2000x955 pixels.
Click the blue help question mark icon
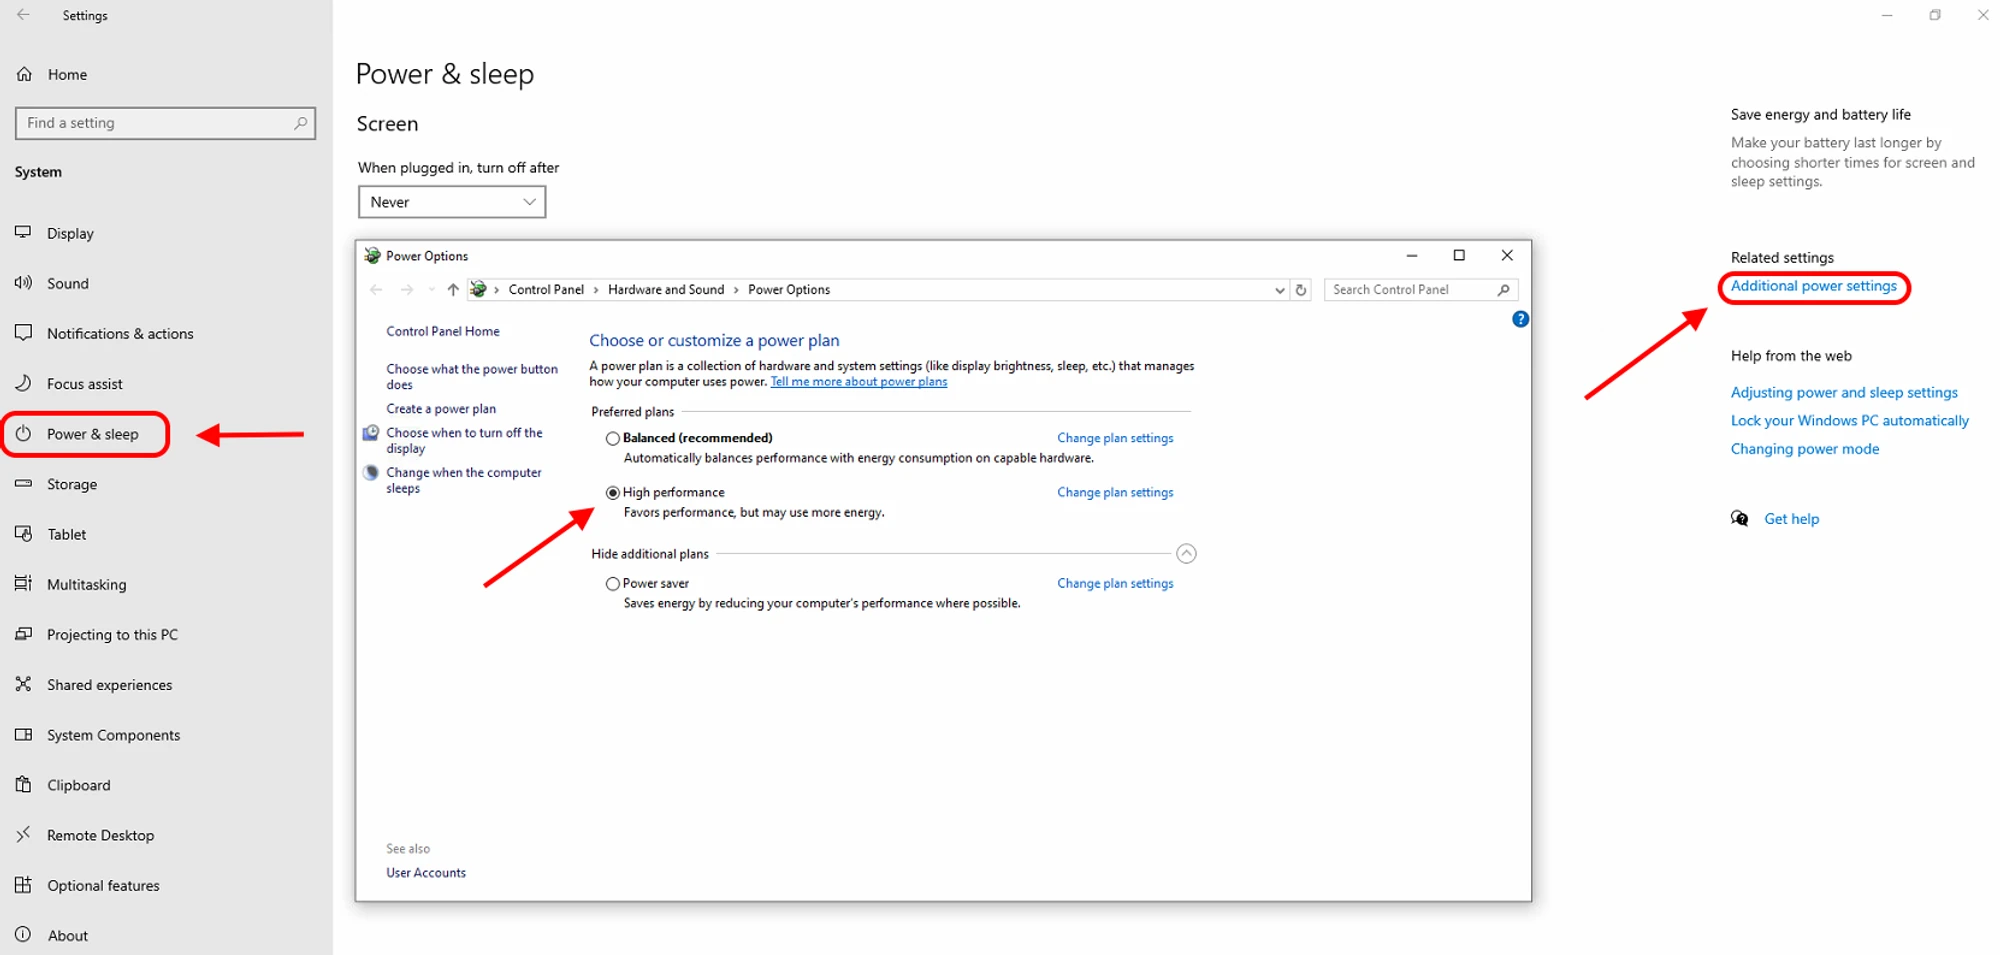(1520, 319)
